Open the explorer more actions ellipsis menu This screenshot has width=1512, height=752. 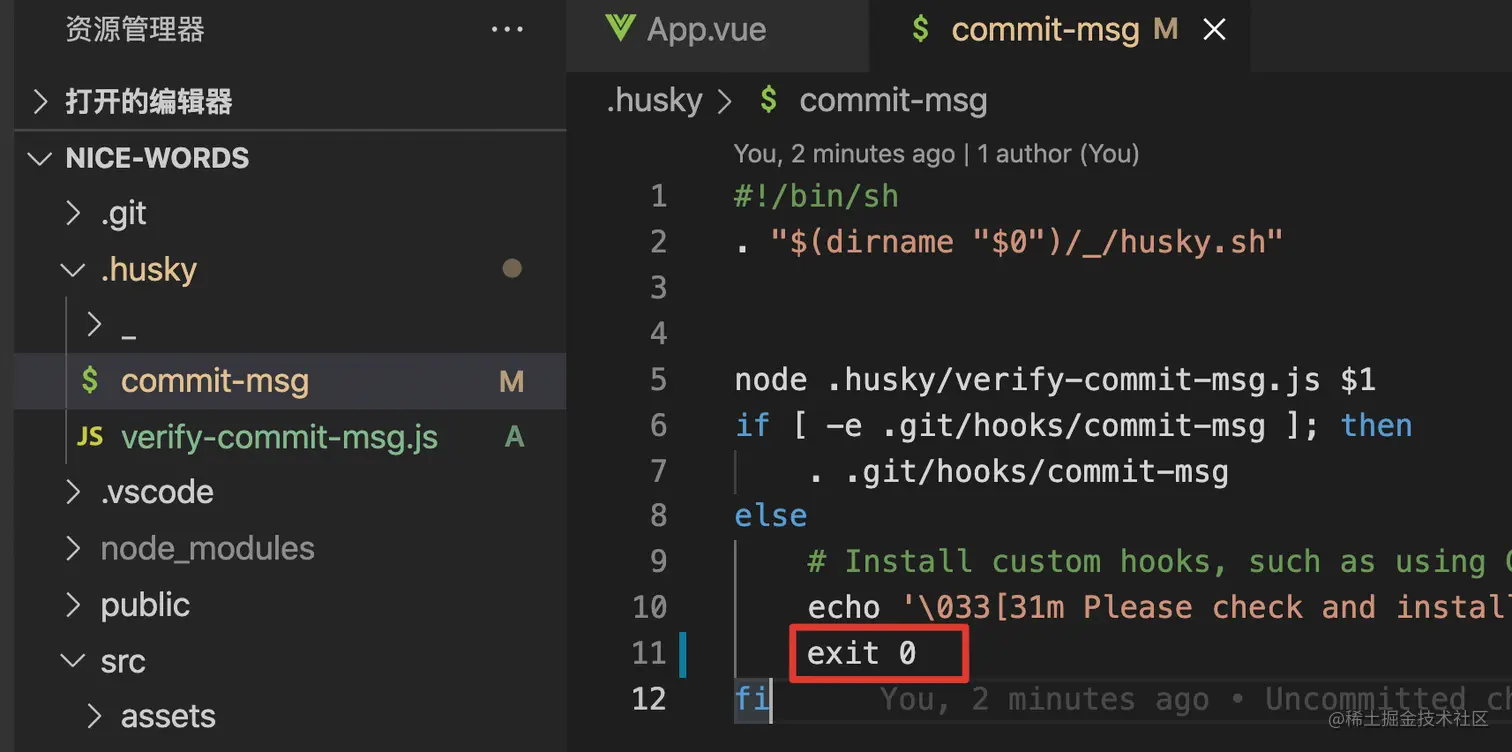[x=507, y=30]
